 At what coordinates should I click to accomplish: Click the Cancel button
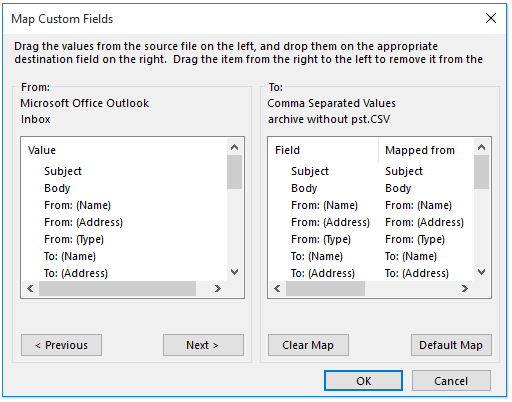click(x=451, y=381)
